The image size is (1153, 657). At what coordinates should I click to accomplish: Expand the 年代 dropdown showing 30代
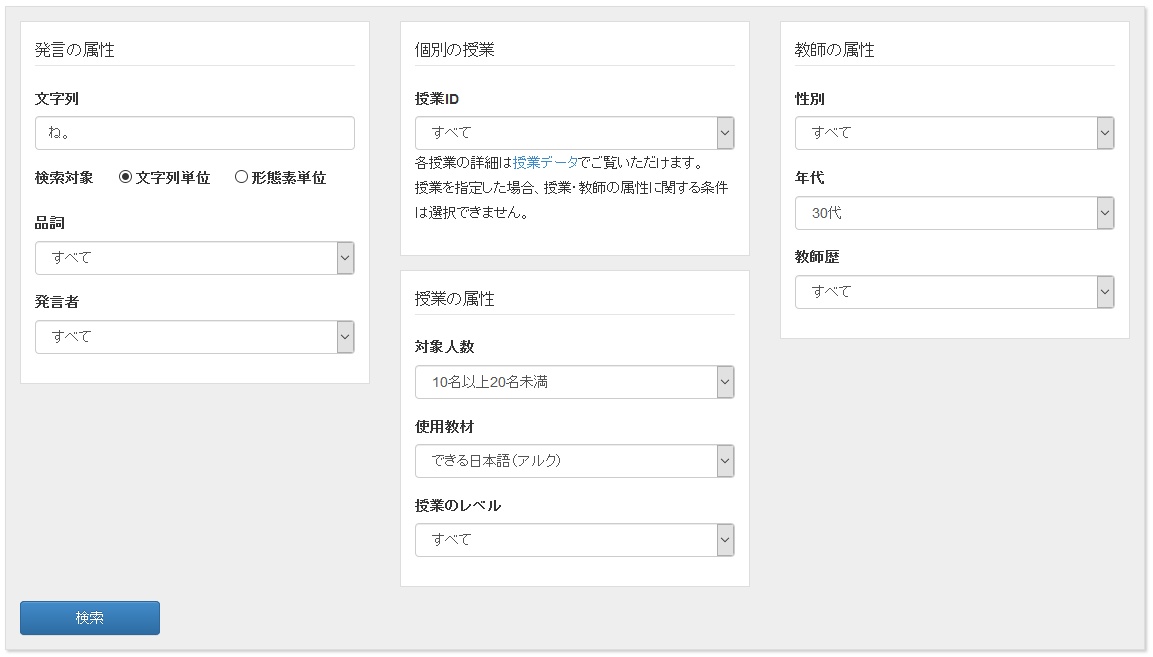pyautogui.click(x=946, y=213)
